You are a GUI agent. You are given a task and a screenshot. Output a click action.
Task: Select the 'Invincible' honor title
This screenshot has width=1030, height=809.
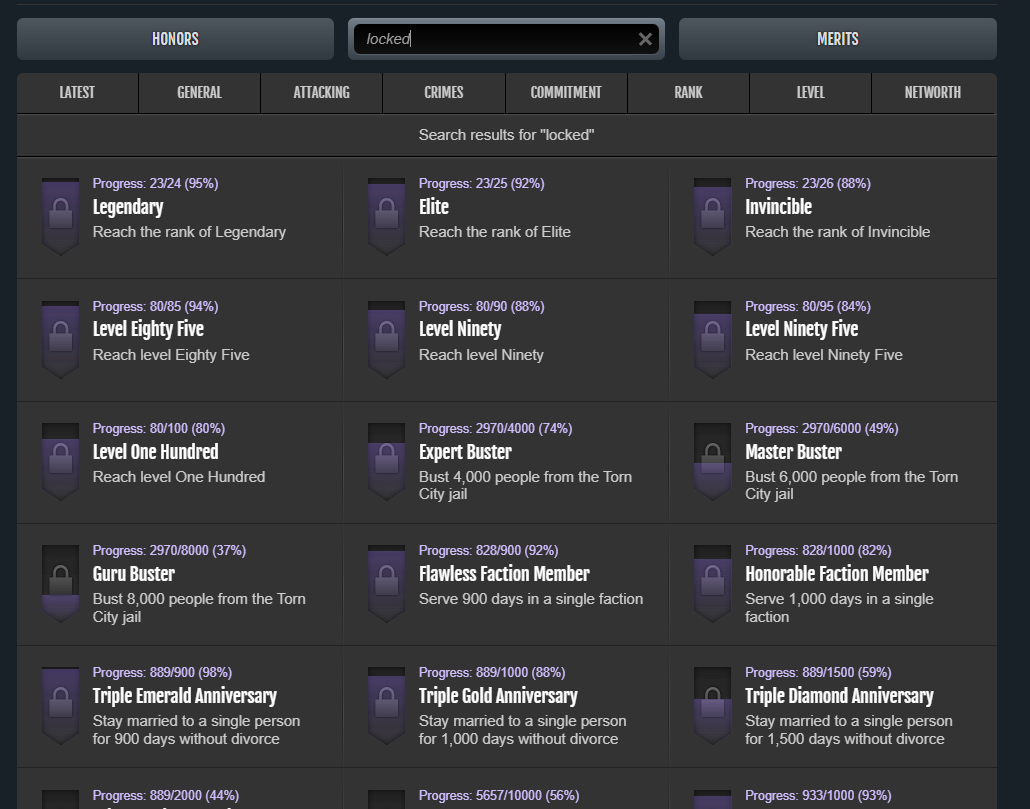pos(778,207)
